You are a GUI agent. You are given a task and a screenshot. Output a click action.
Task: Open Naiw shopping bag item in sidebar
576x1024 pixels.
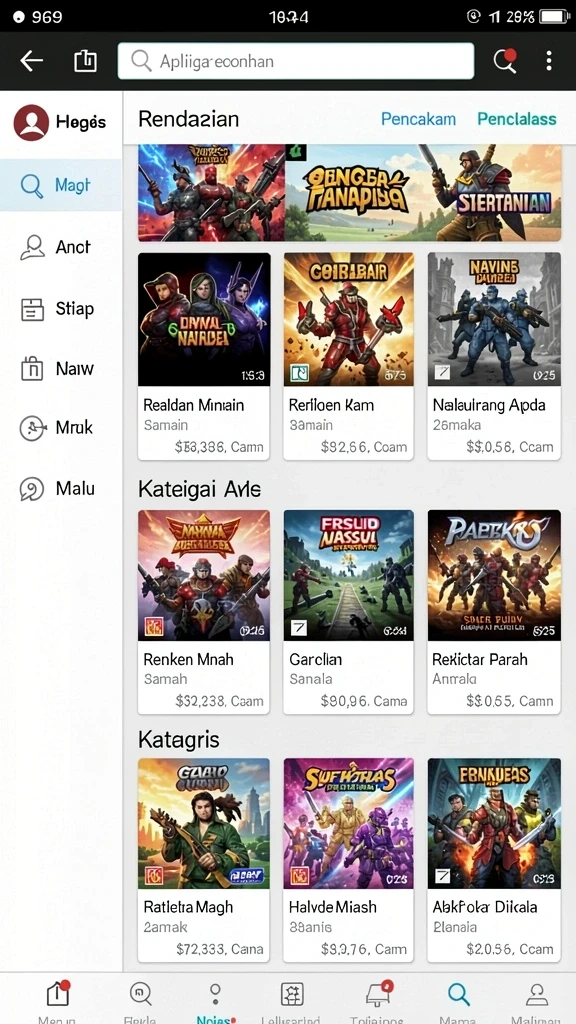pos(61,368)
